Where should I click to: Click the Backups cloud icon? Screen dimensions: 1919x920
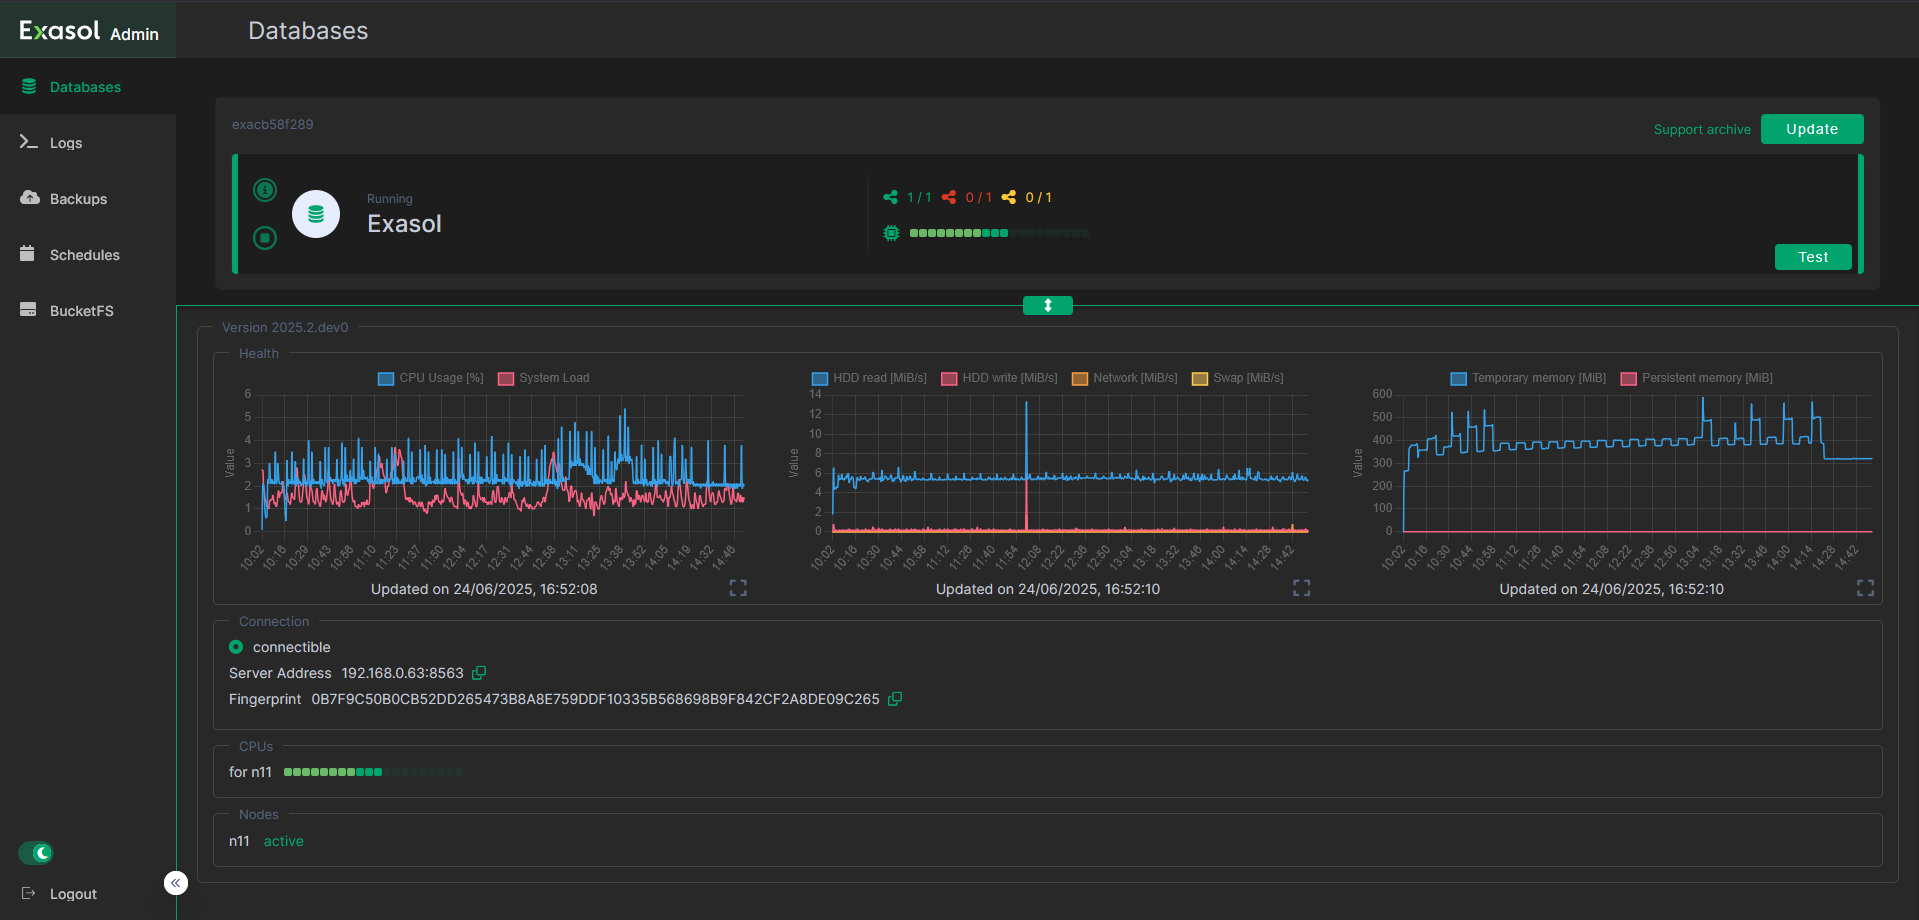click(29, 198)
